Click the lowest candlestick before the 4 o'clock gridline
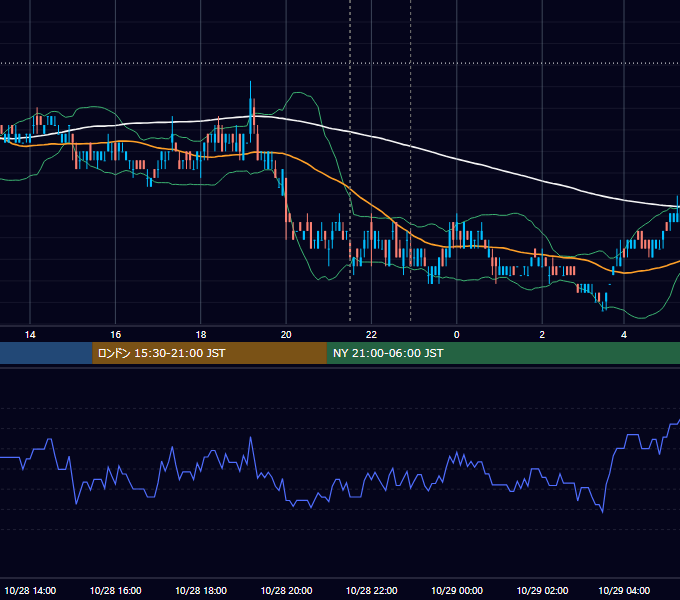 coord(603,306)
